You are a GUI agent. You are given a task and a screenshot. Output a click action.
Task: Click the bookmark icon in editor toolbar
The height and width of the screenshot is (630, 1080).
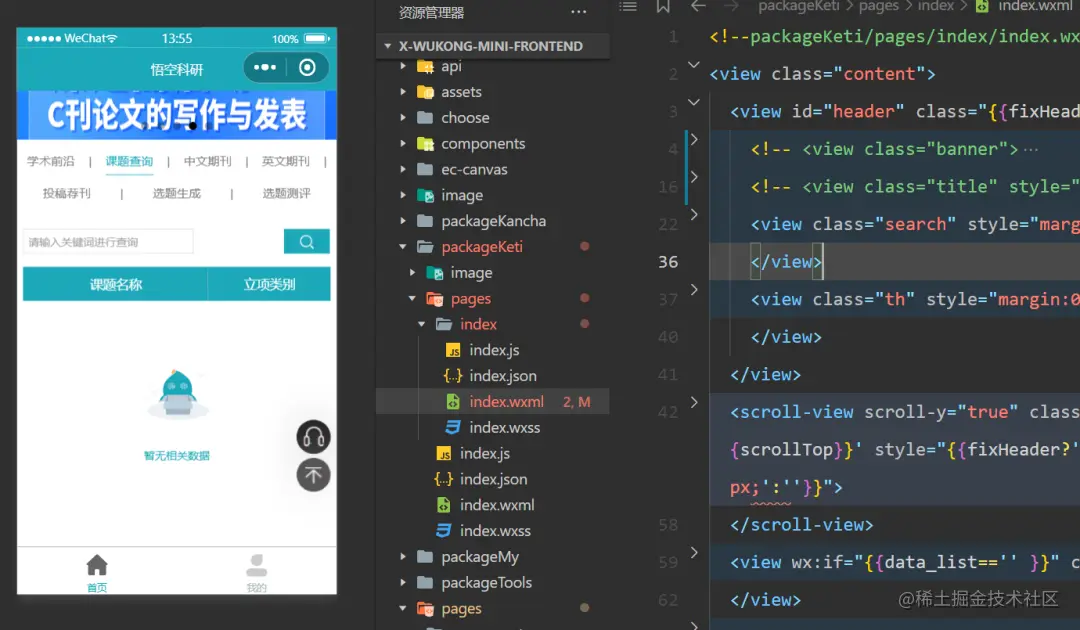coord(663,6)
